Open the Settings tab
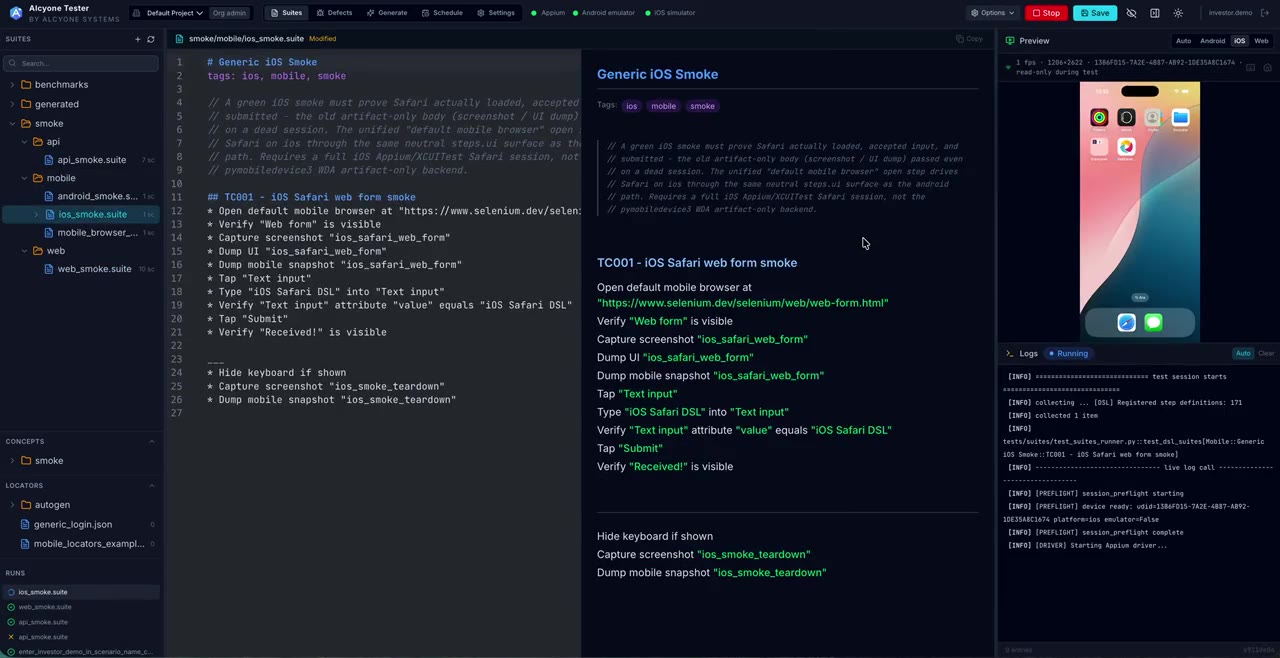Viewport: 1280px width, 658px height. click(496, 13)
